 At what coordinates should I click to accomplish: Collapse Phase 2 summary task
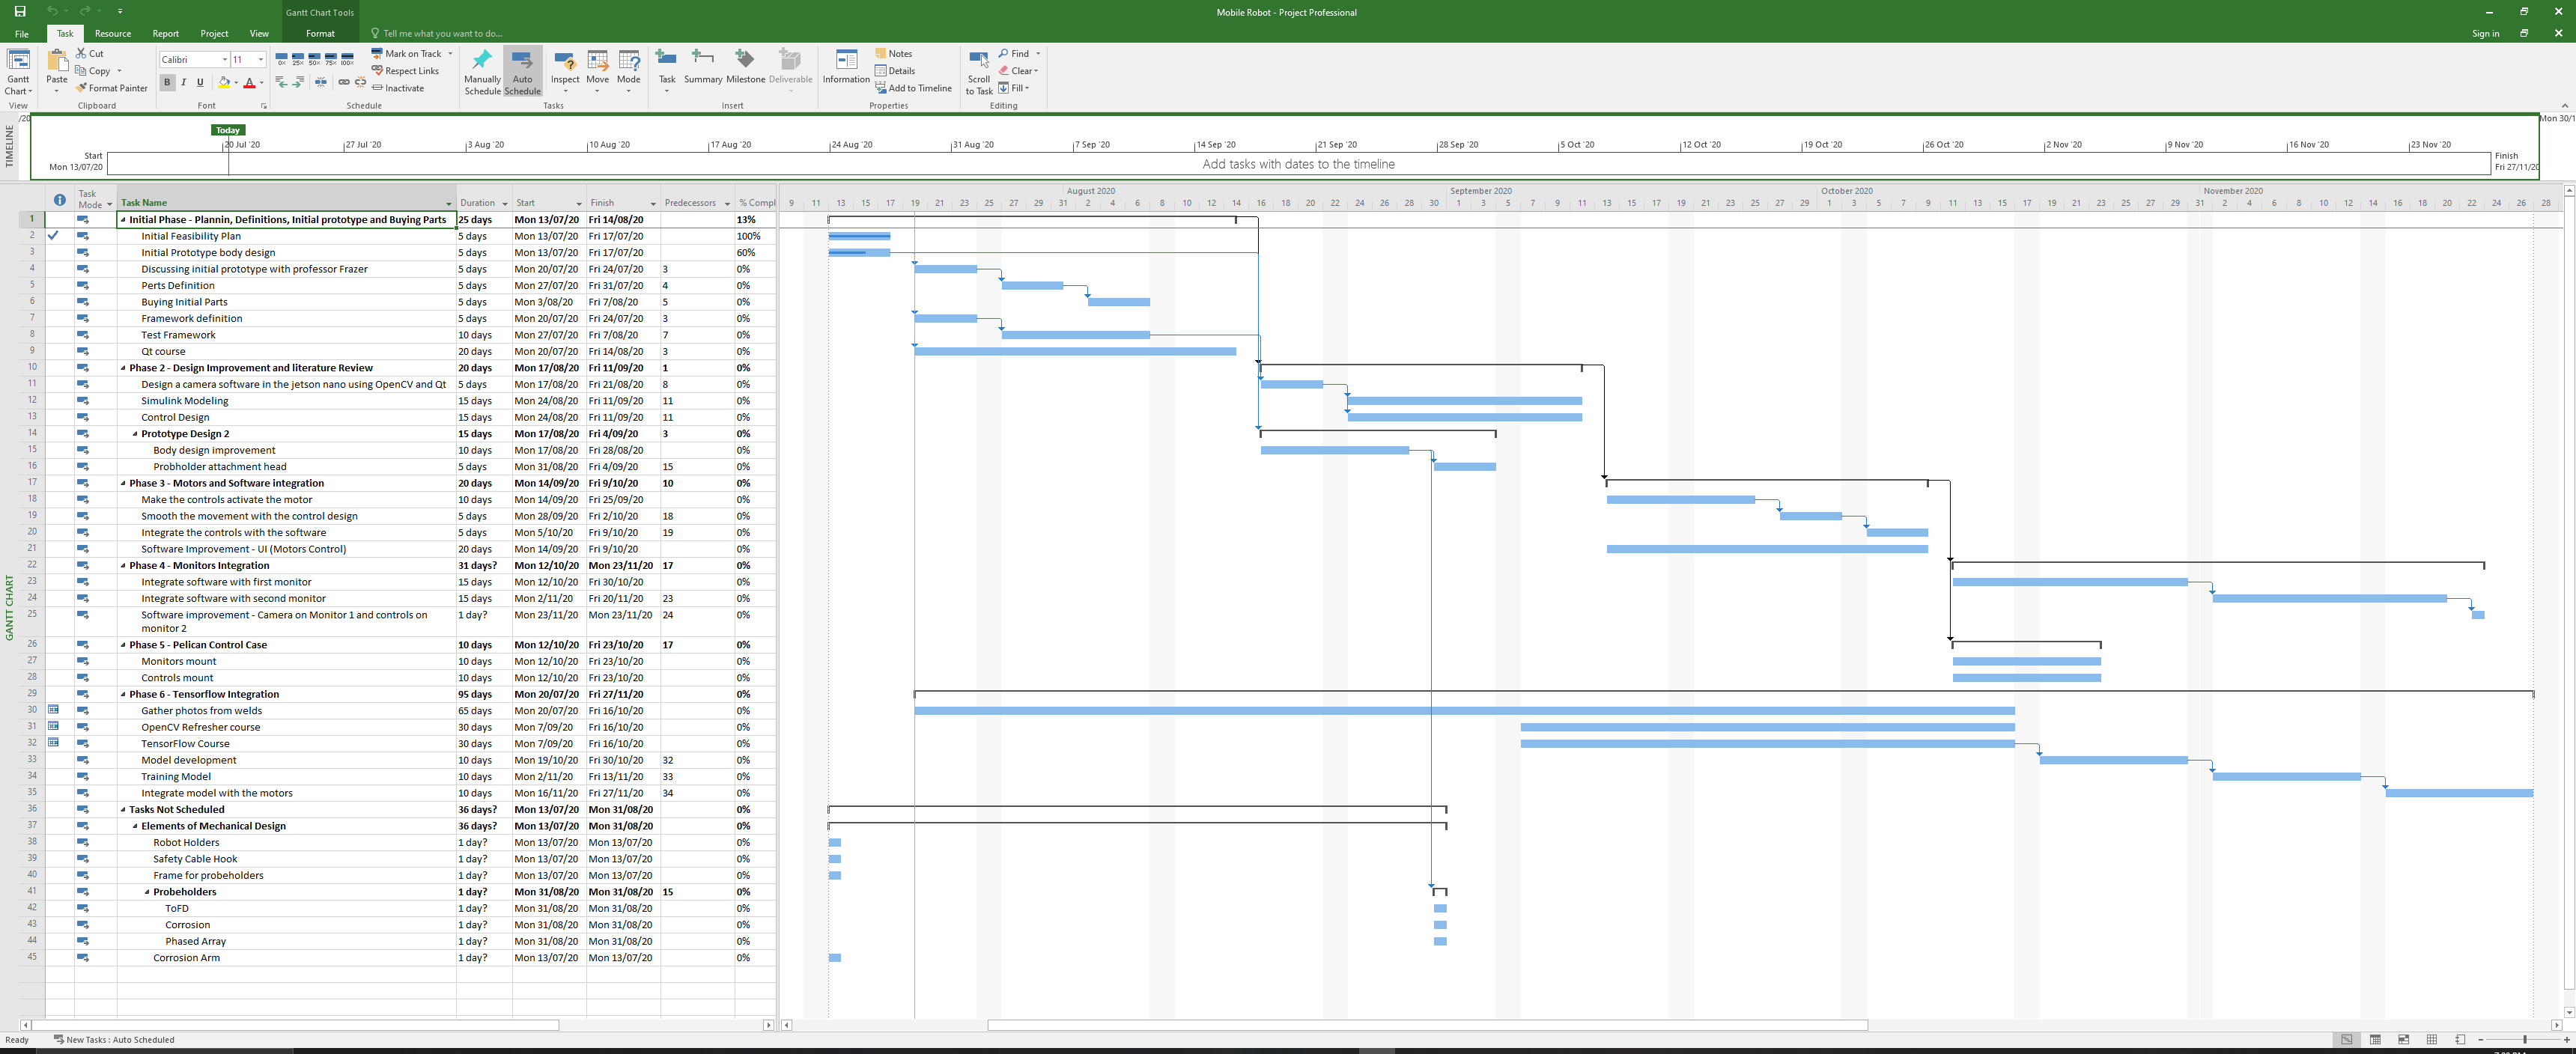coord(124,368)
